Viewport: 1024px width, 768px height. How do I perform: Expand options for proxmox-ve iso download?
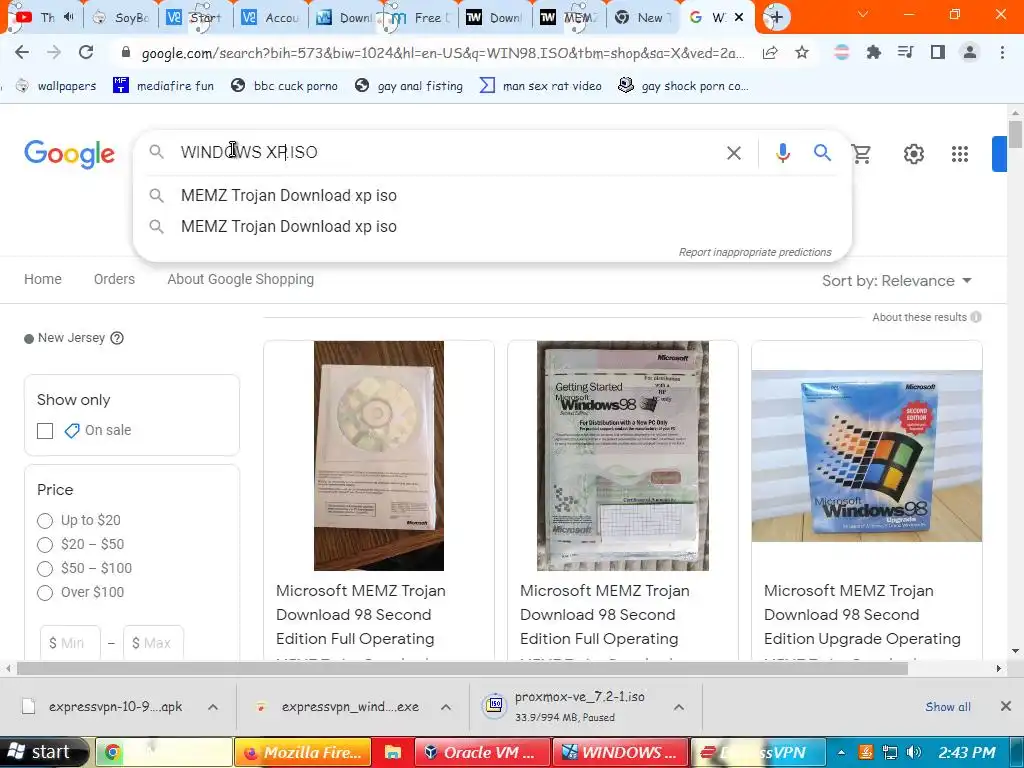click(679, 707)
